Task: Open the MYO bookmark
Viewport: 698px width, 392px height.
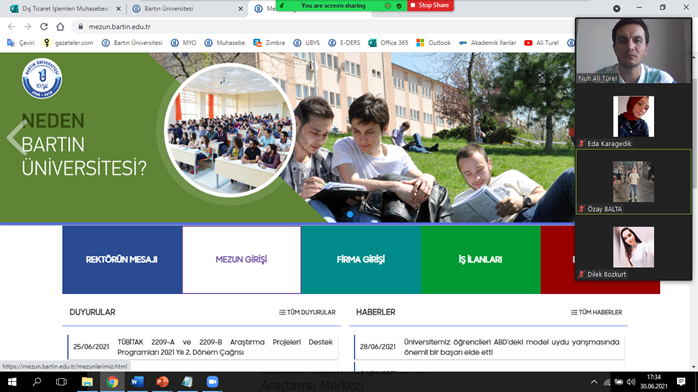Action: click(x=183, y=43)
